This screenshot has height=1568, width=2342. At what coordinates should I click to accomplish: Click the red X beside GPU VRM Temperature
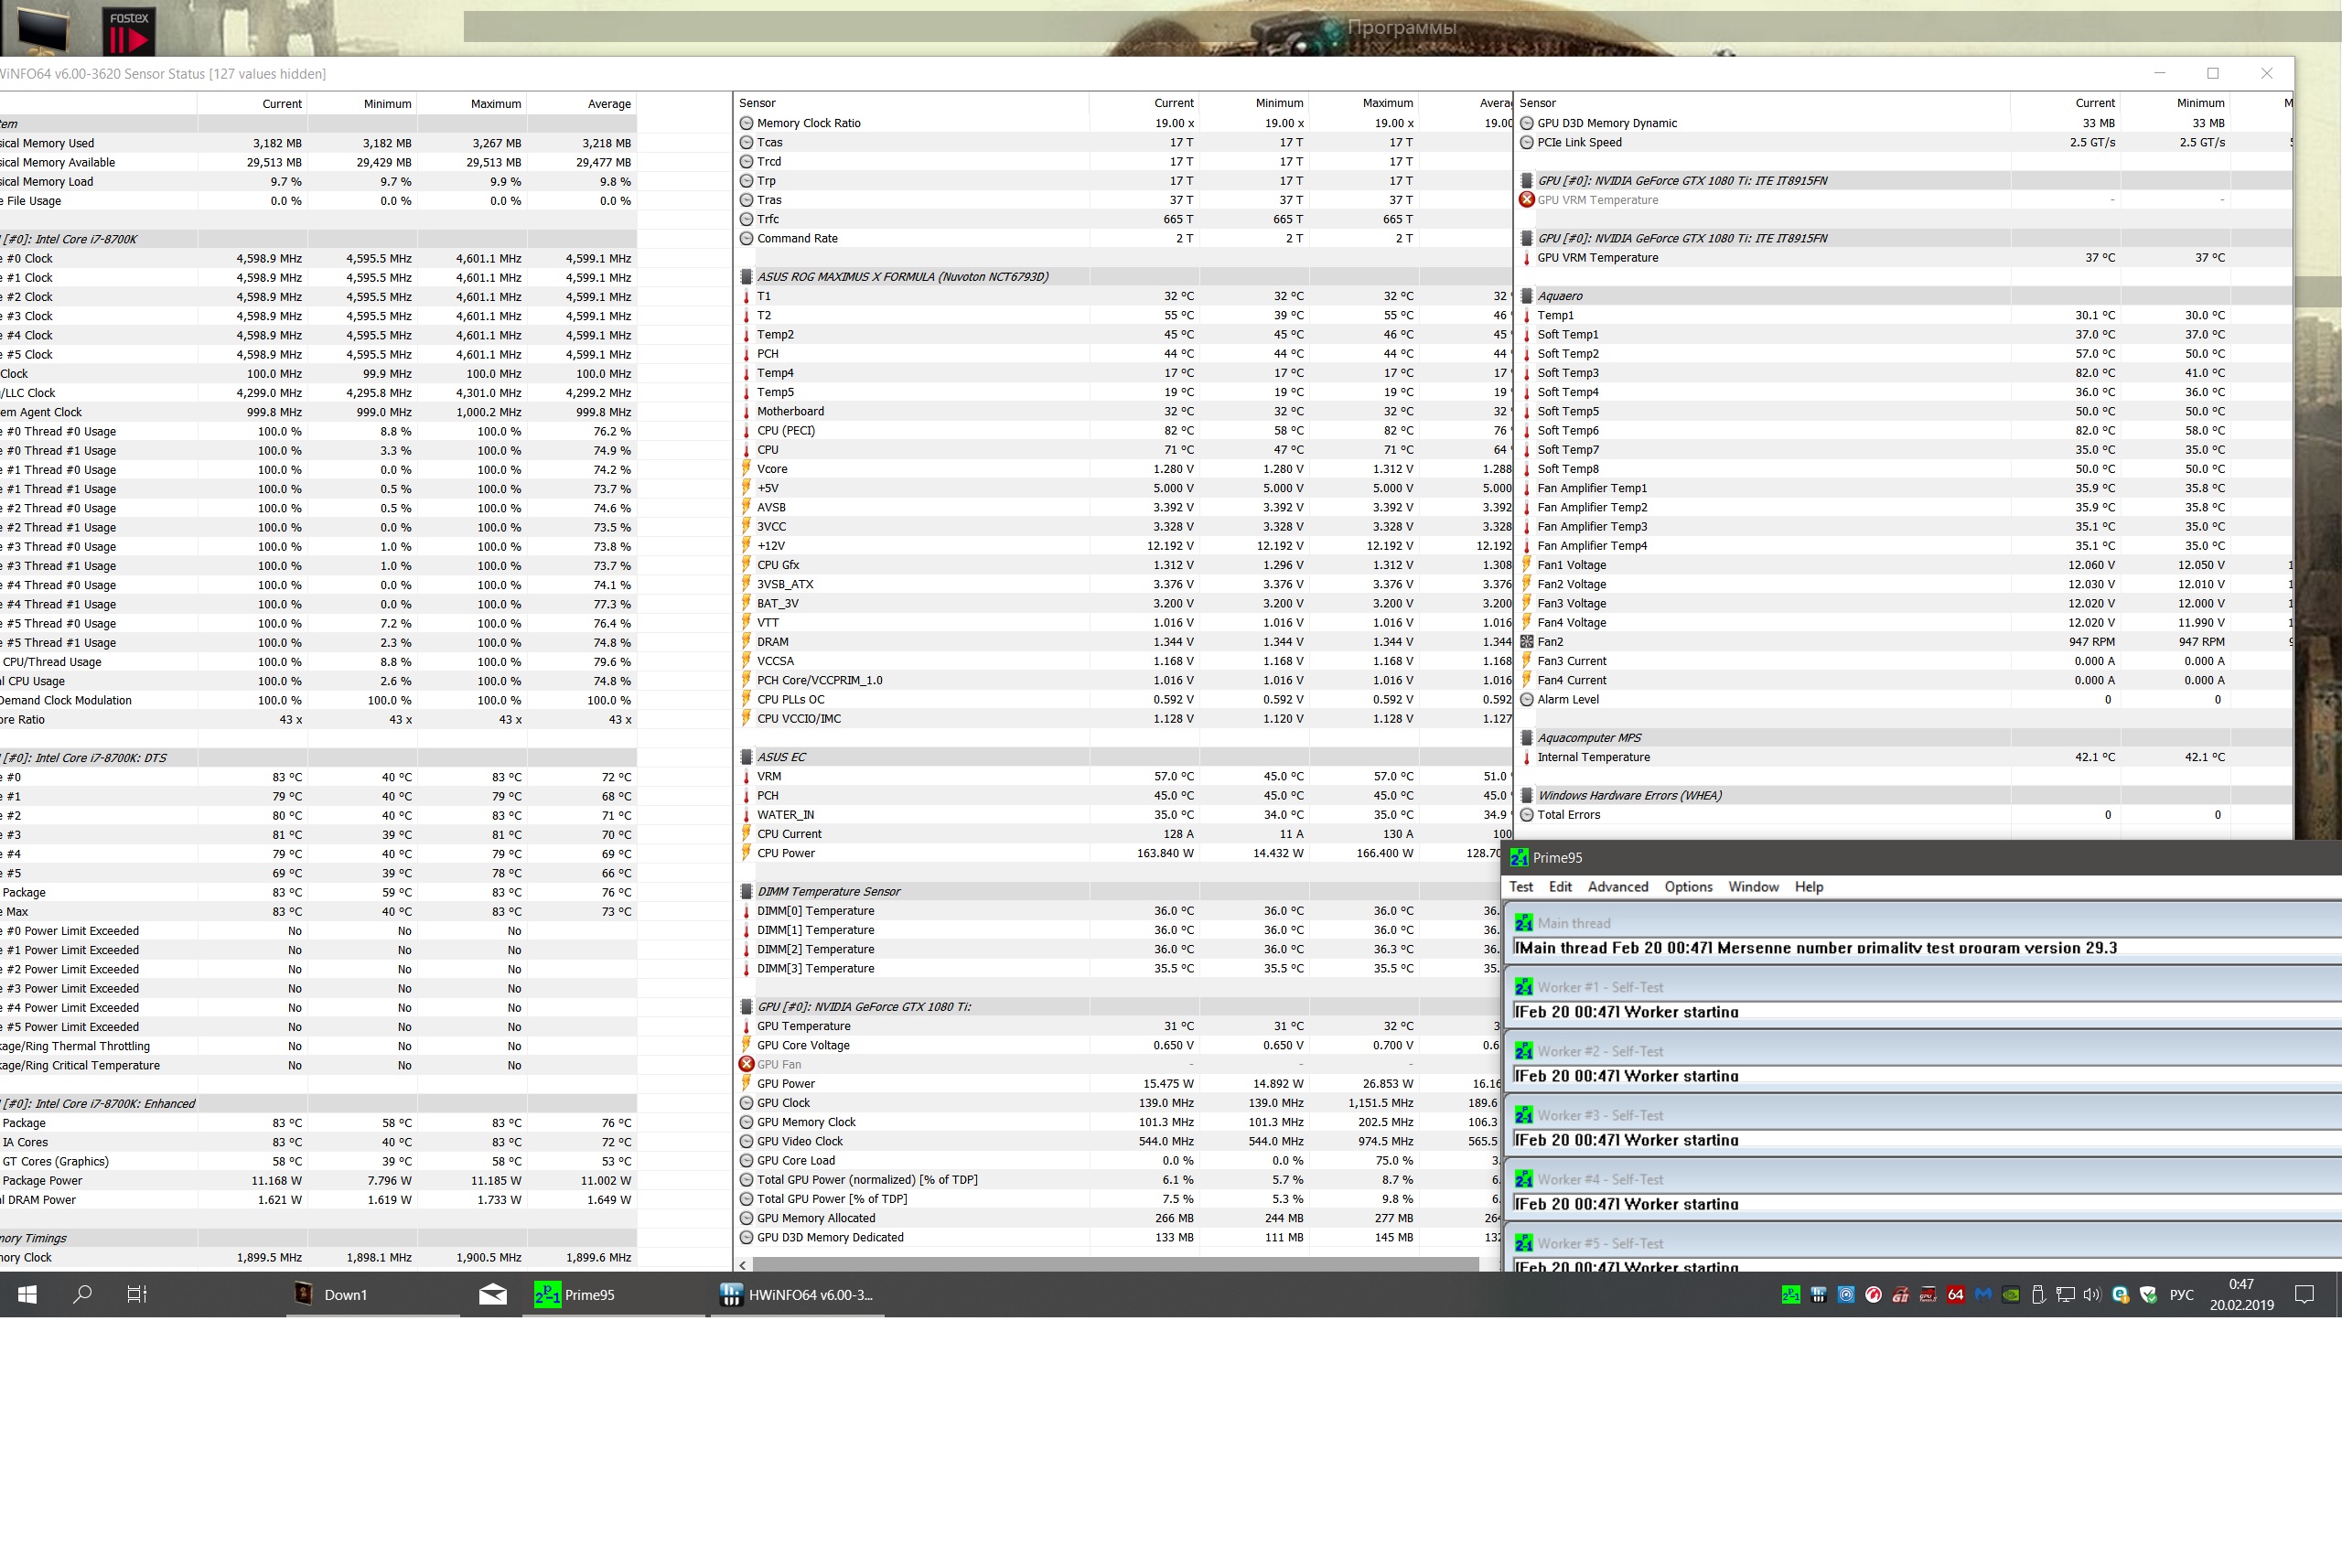pos(1526,200)
